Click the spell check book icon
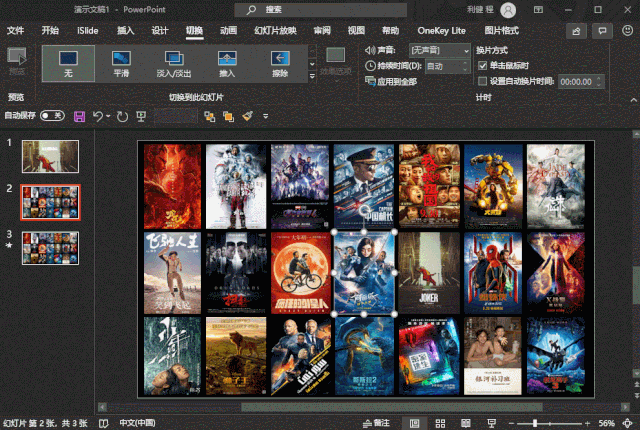The width and height of the screenshot is (640, 430). coord(104,423)
